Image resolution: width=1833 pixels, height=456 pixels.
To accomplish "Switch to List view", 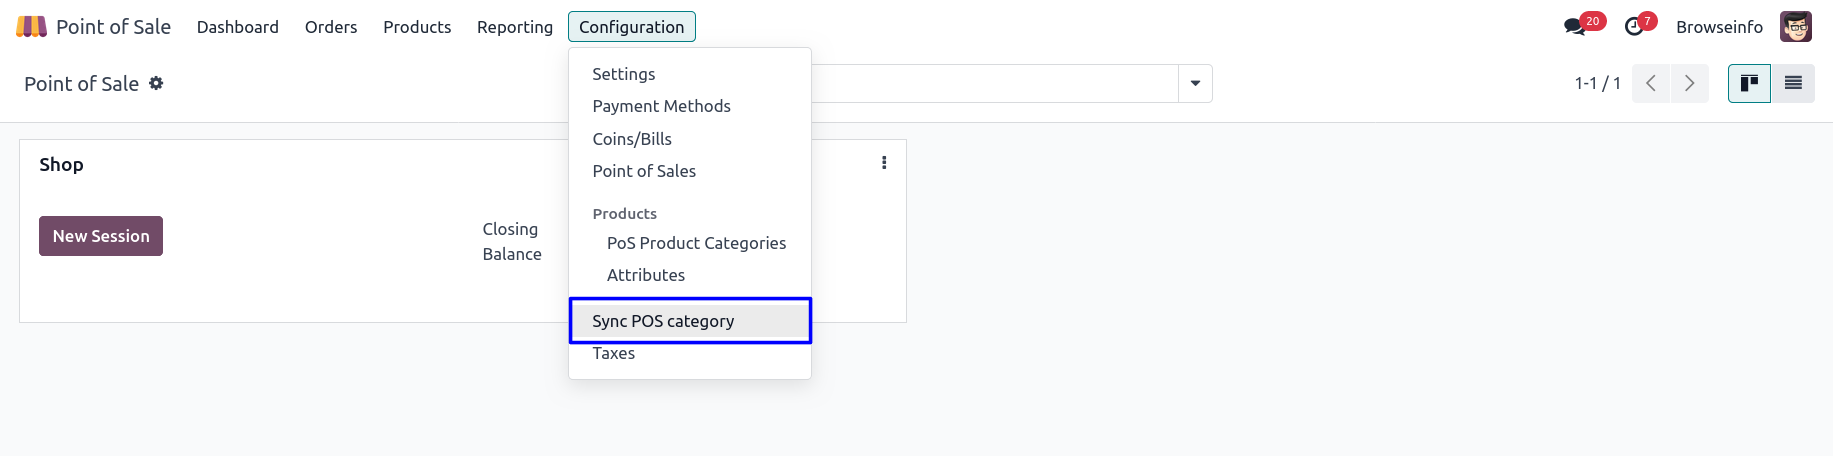I will 1793,84.
